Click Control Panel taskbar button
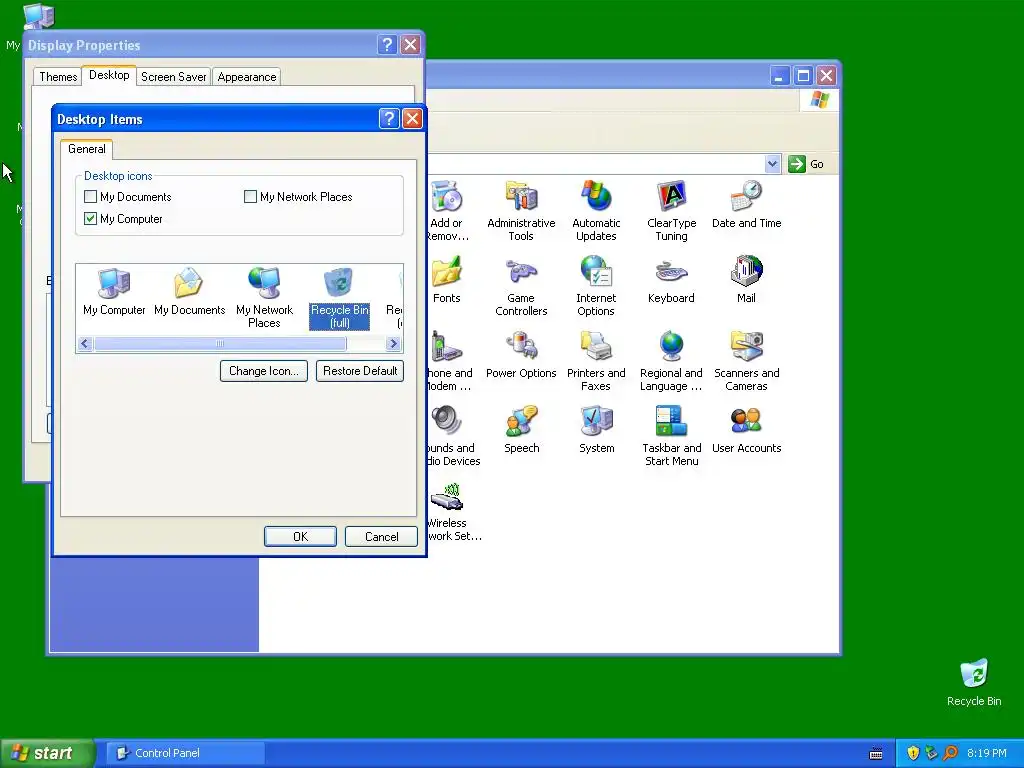Image resolution: width=1024 pixels, height=768 pixels. click(186, 753)
